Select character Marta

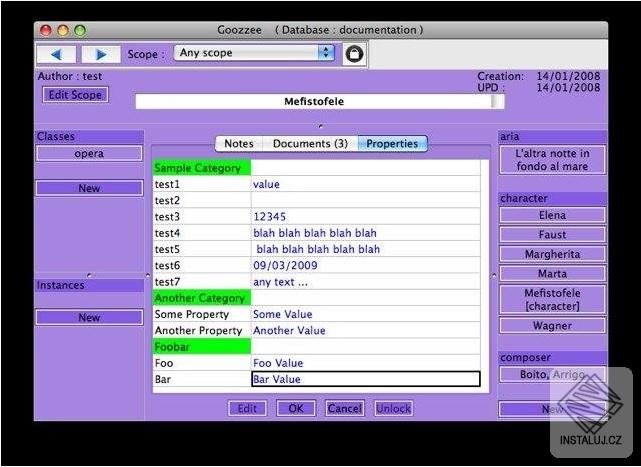coord(552,273)
